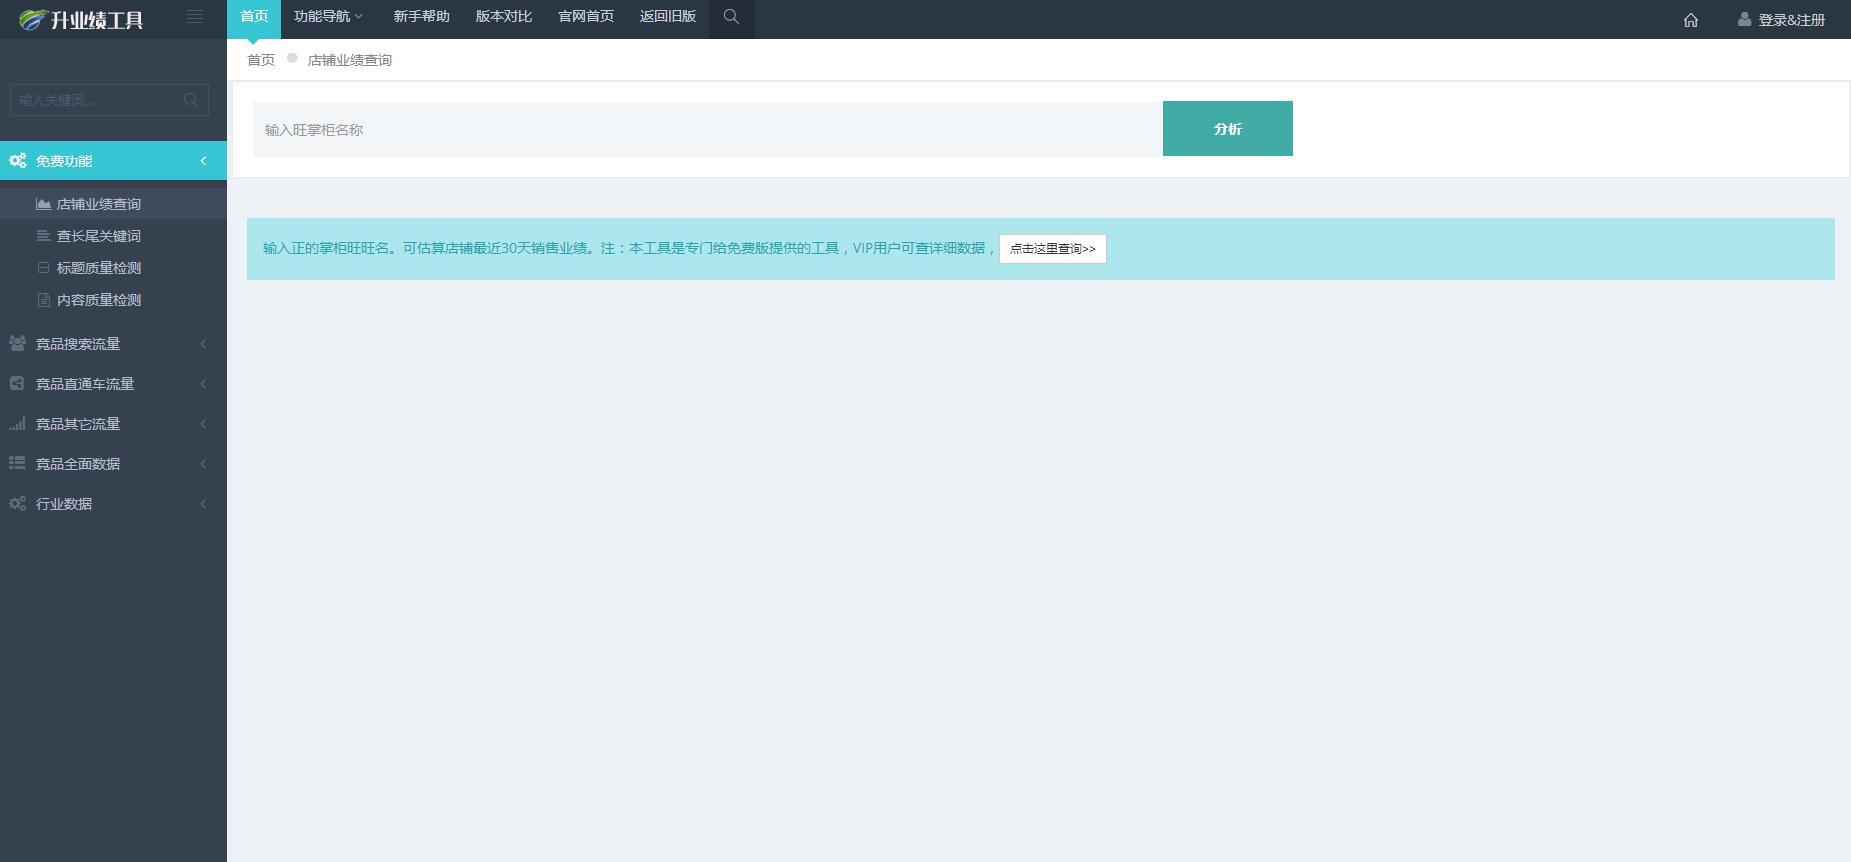Screen dimensions: 1851x862
Task: Collapse the 免费功能 section chevron
Action: pos(203,161)
